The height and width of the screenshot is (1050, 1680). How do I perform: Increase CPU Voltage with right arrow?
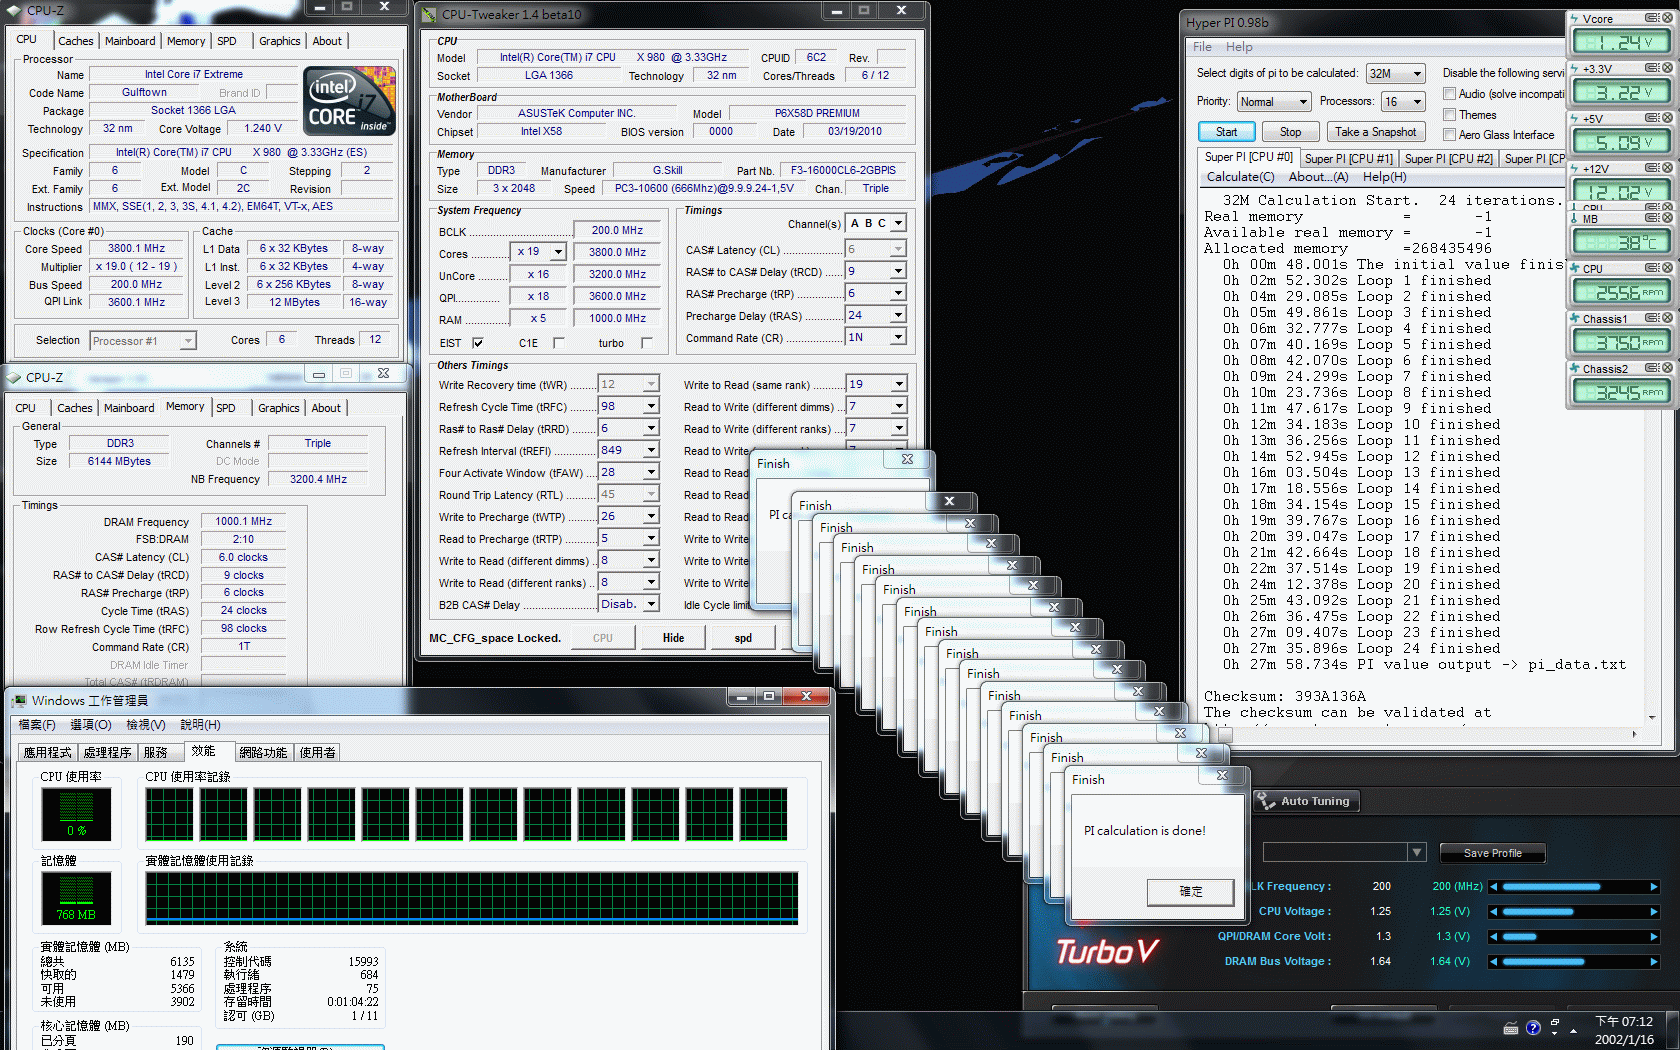pyautogui.click(x=1653, y=912)
